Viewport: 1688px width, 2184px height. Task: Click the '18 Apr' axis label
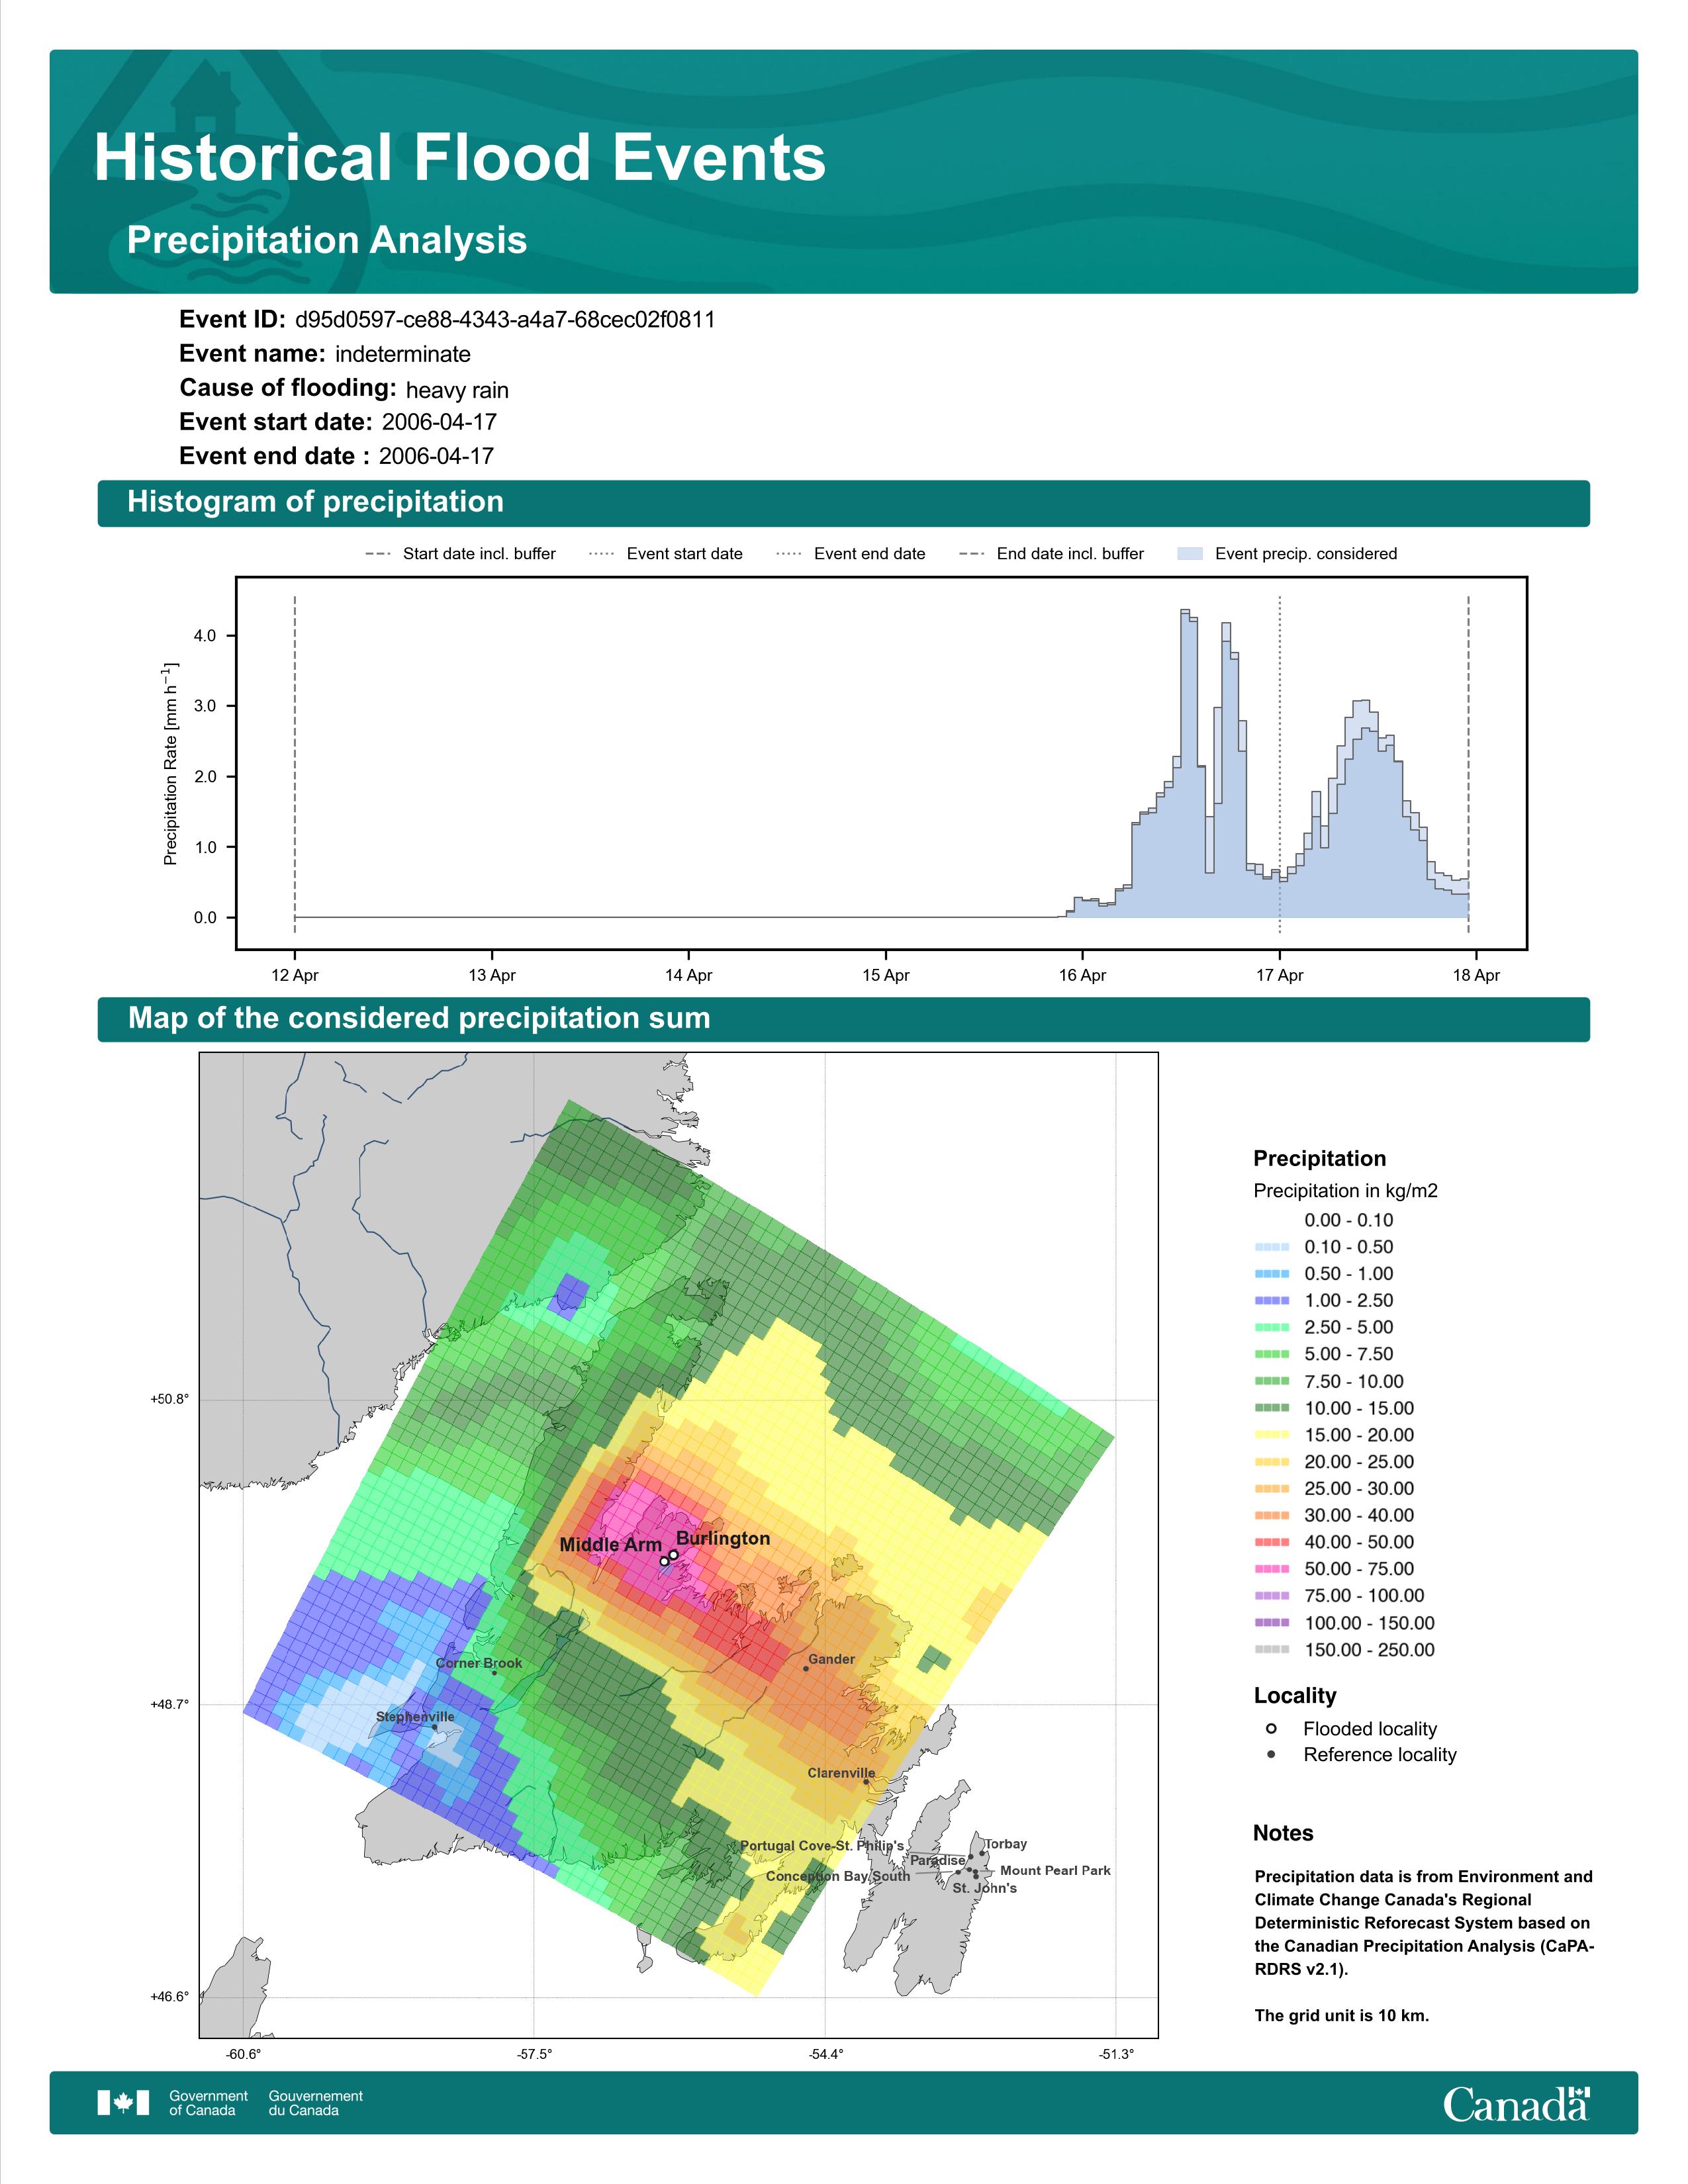[x=1477, y=975]
